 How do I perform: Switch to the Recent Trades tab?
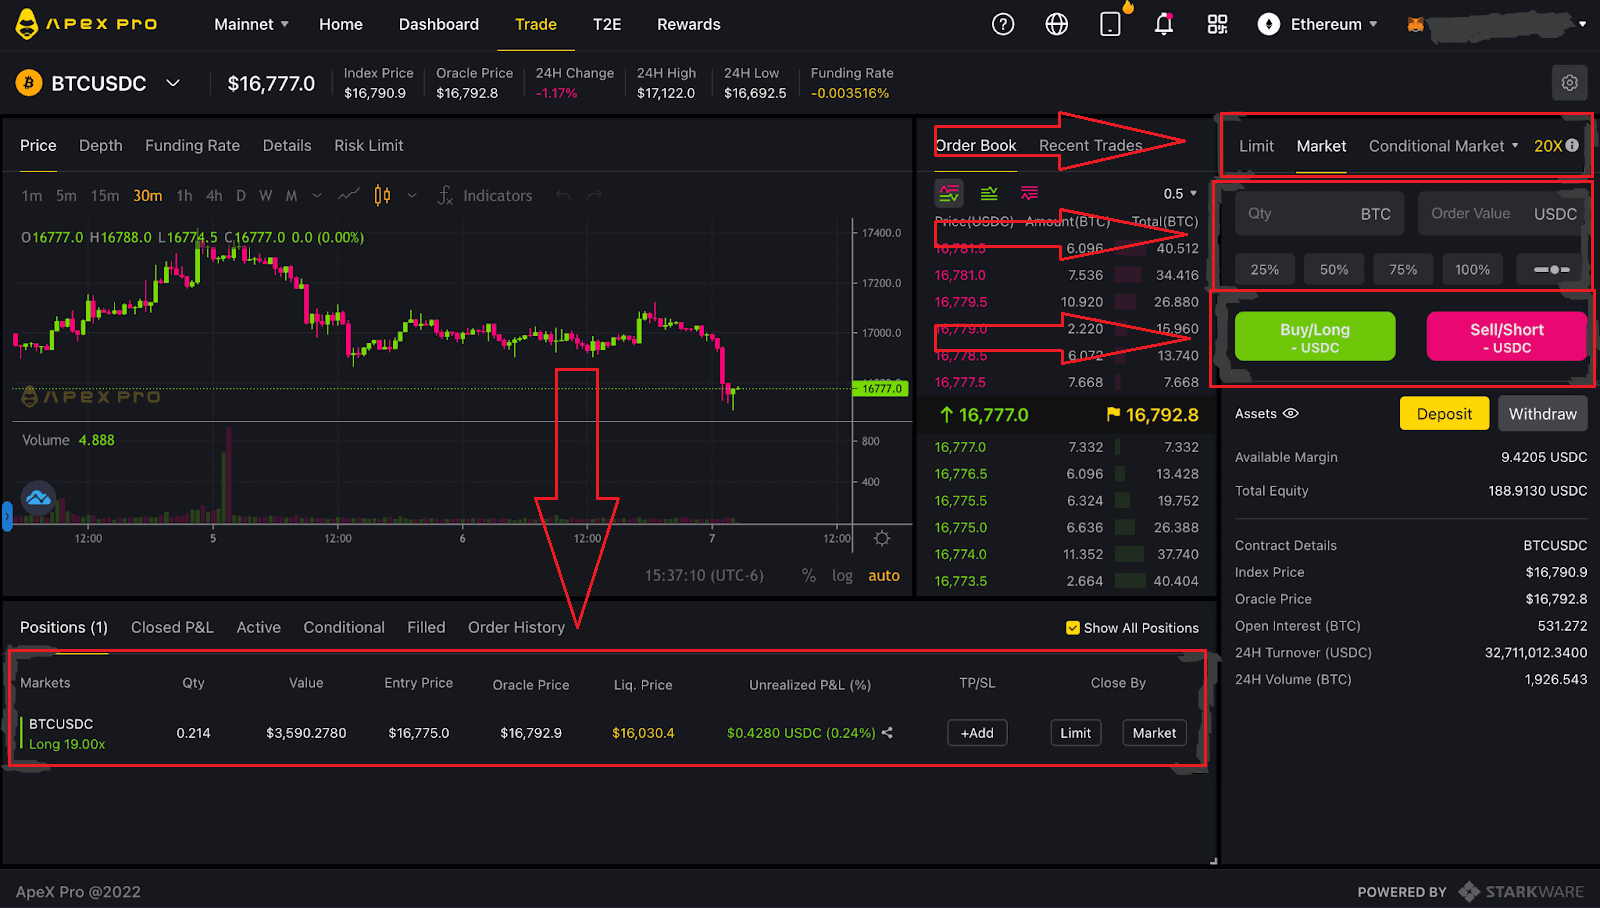coord(1090,145)
